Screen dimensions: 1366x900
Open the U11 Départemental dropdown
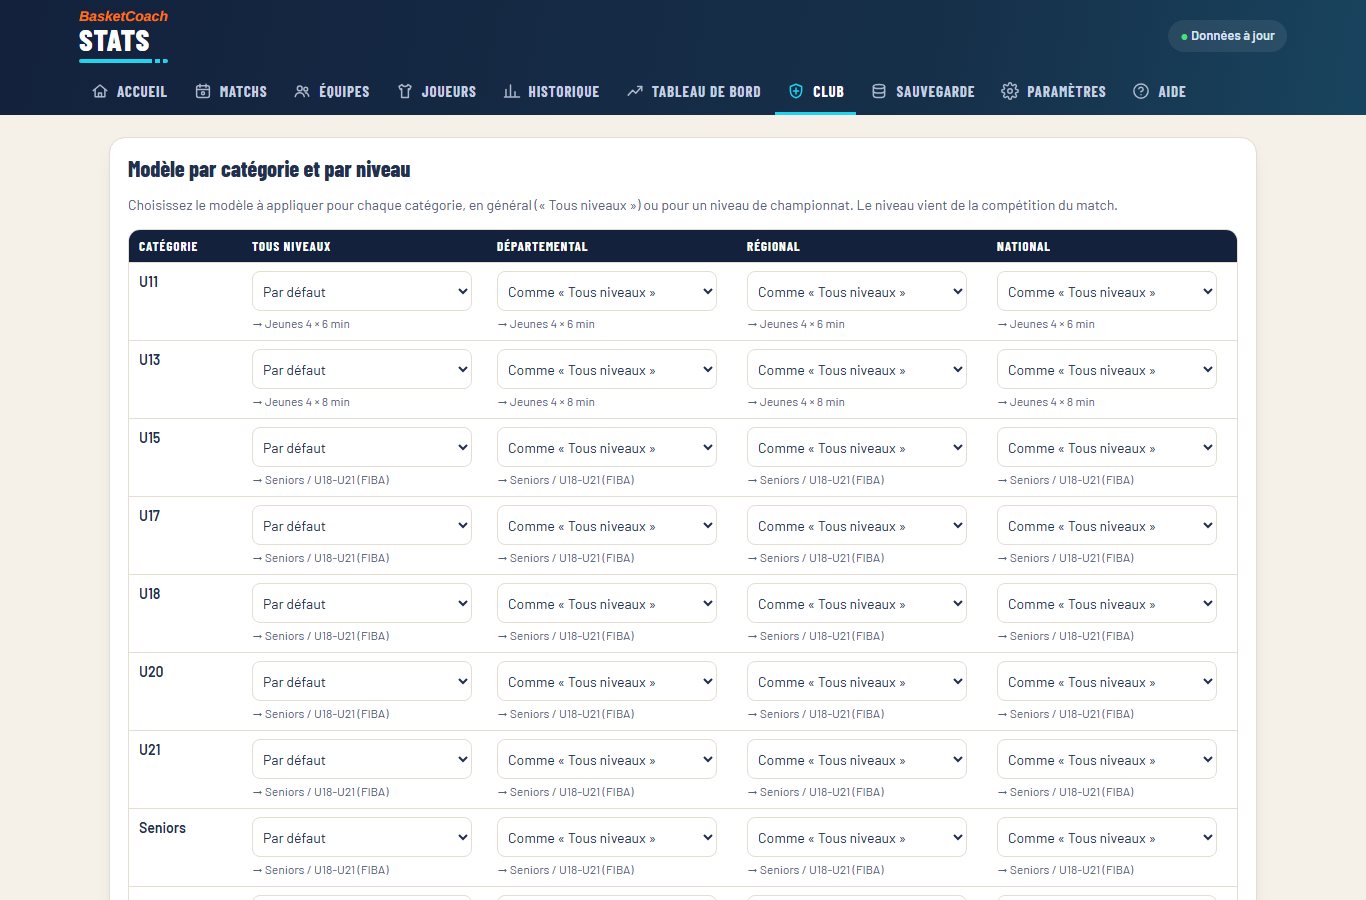[607, 292]
